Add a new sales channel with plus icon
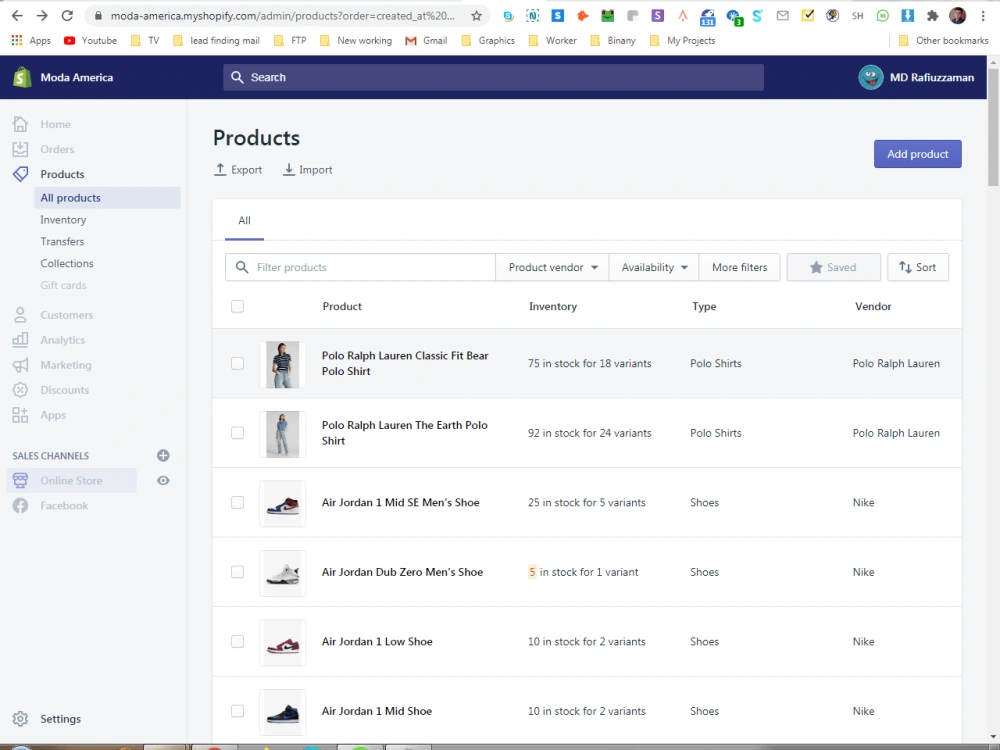This screenshot has height=750, width=1000. click(x=163, y=455)
